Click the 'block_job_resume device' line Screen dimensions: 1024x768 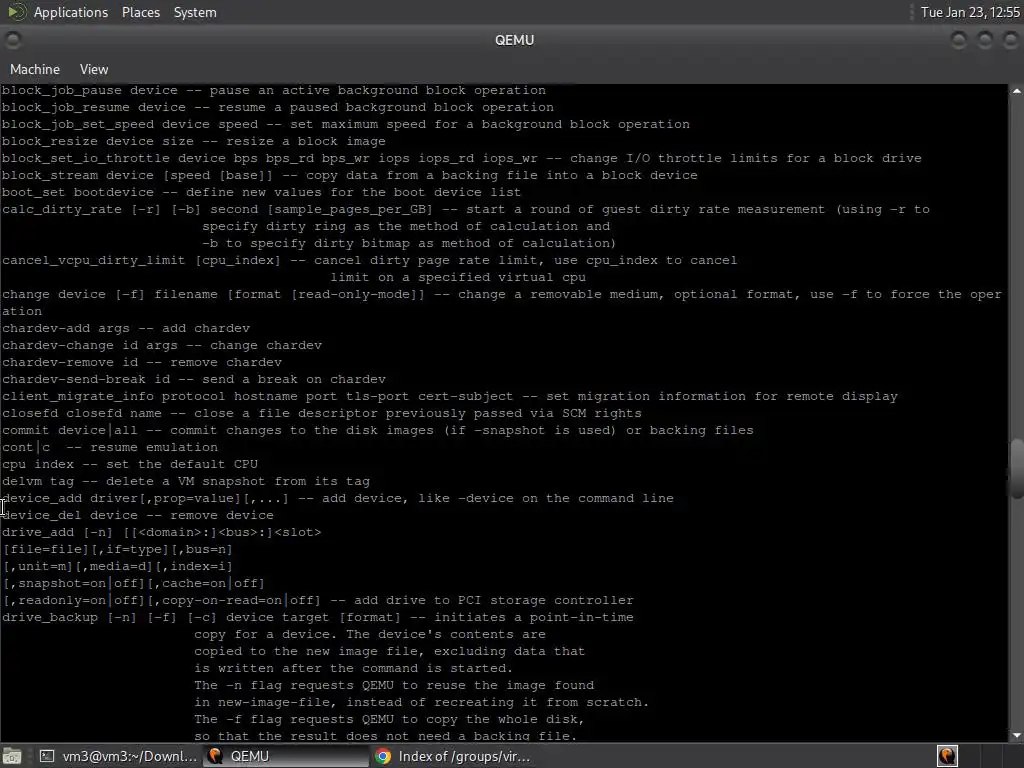278,107
